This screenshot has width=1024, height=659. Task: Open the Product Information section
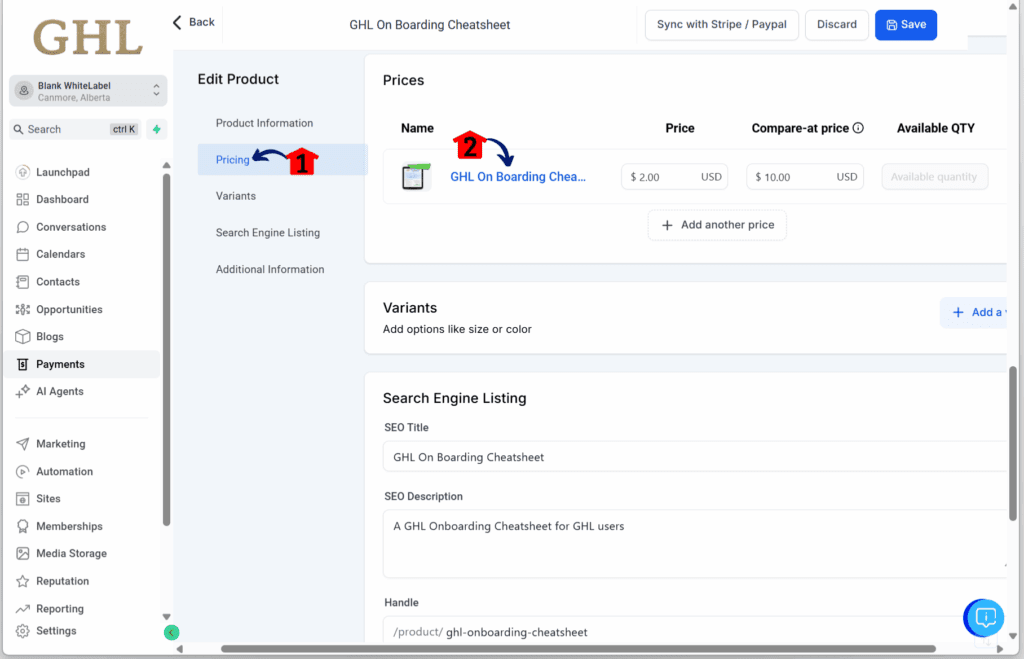[x=264, y=123]
